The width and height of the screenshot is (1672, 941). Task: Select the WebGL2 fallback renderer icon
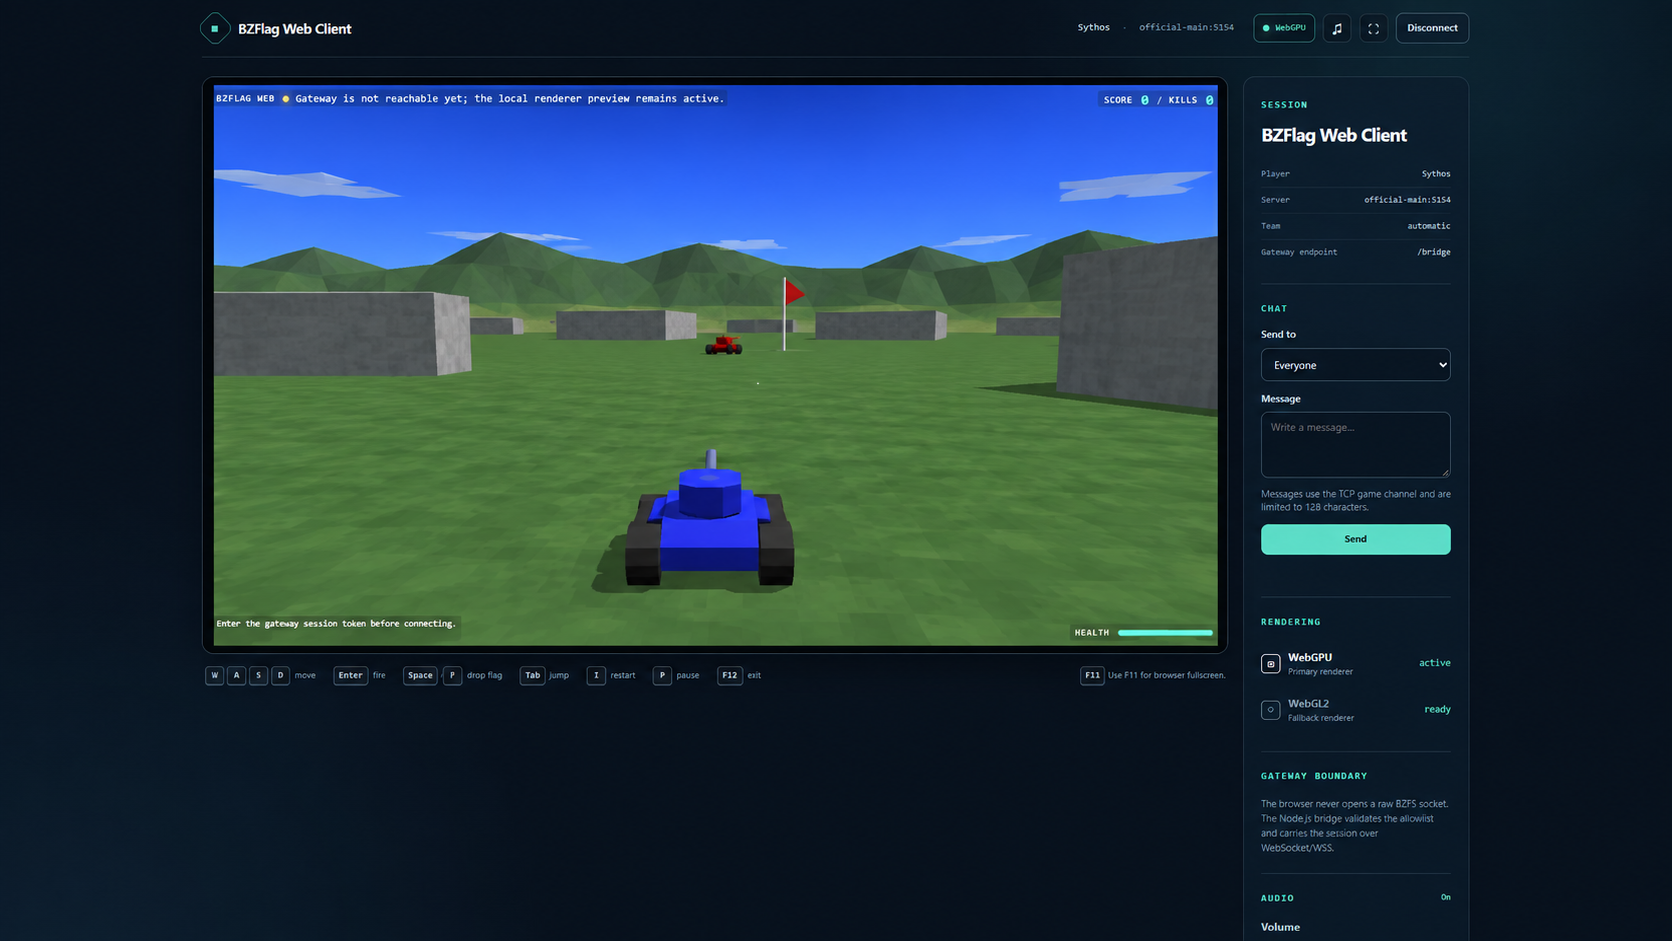[x=1270, y=710]
